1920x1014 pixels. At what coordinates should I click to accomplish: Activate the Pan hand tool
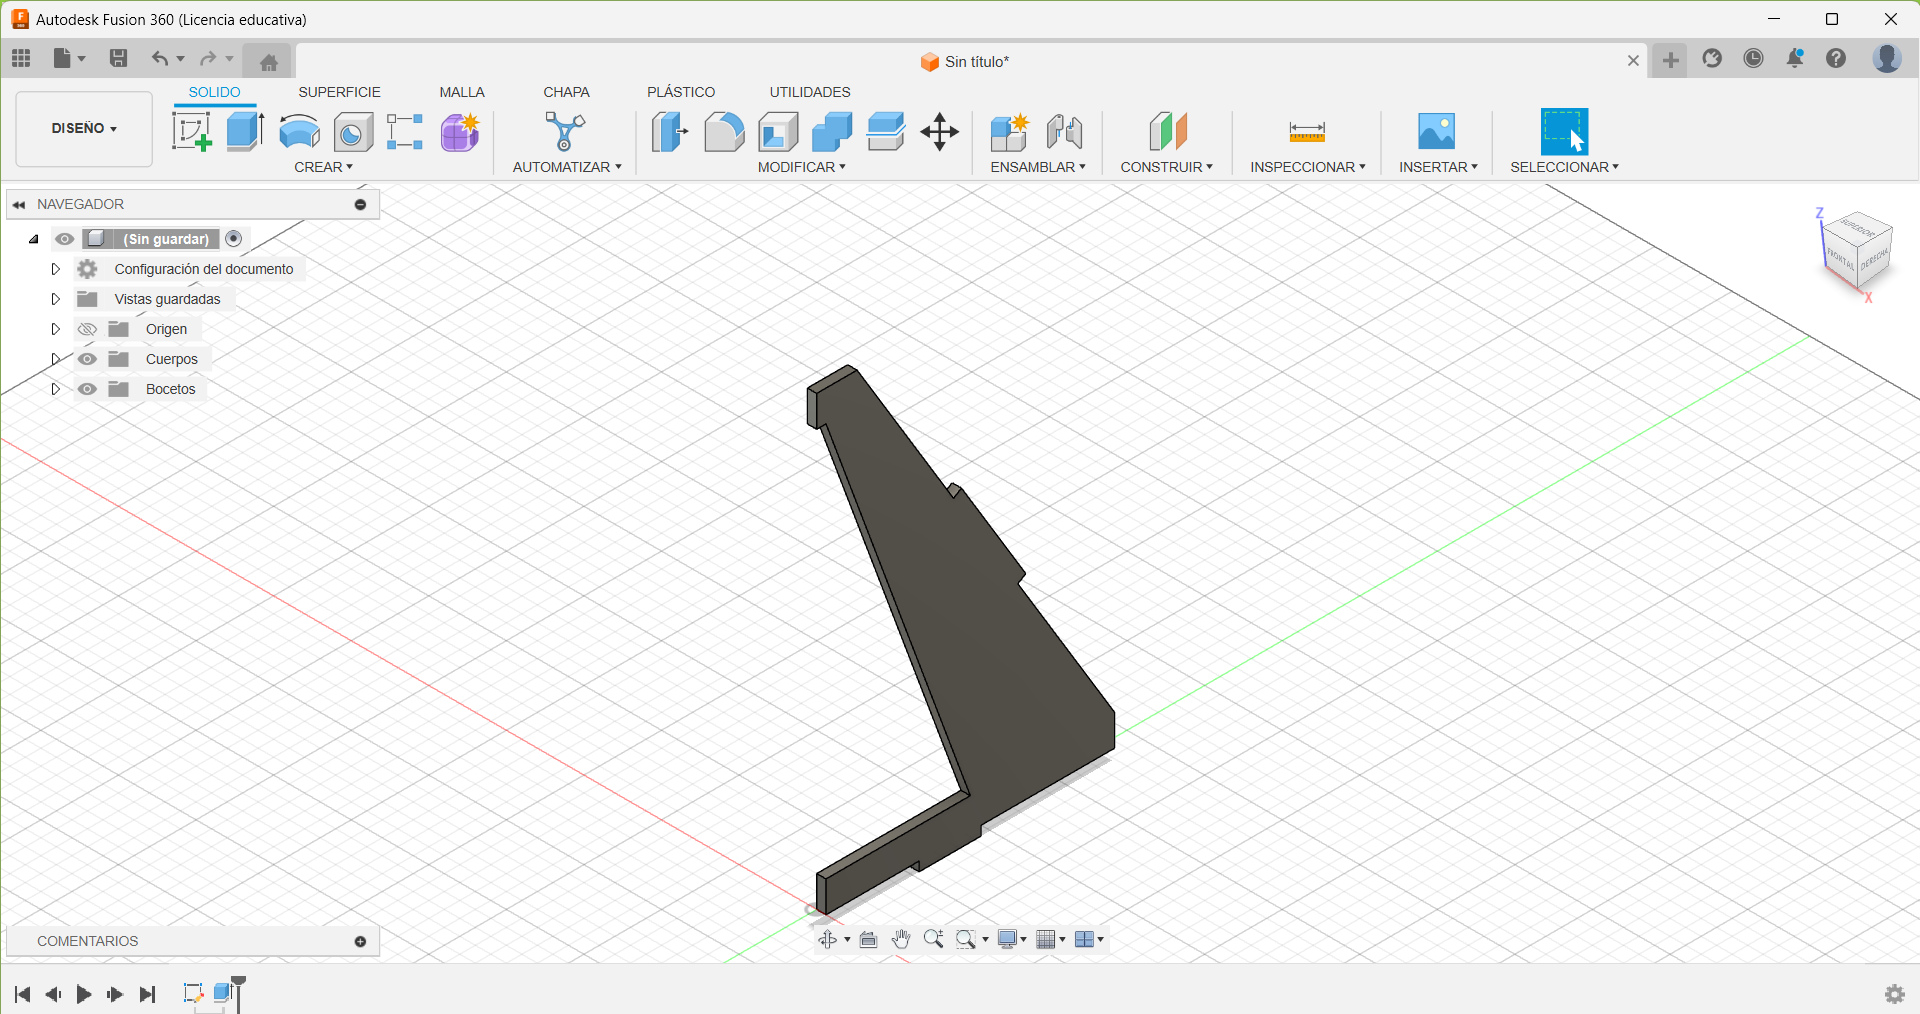click(901, 939)
